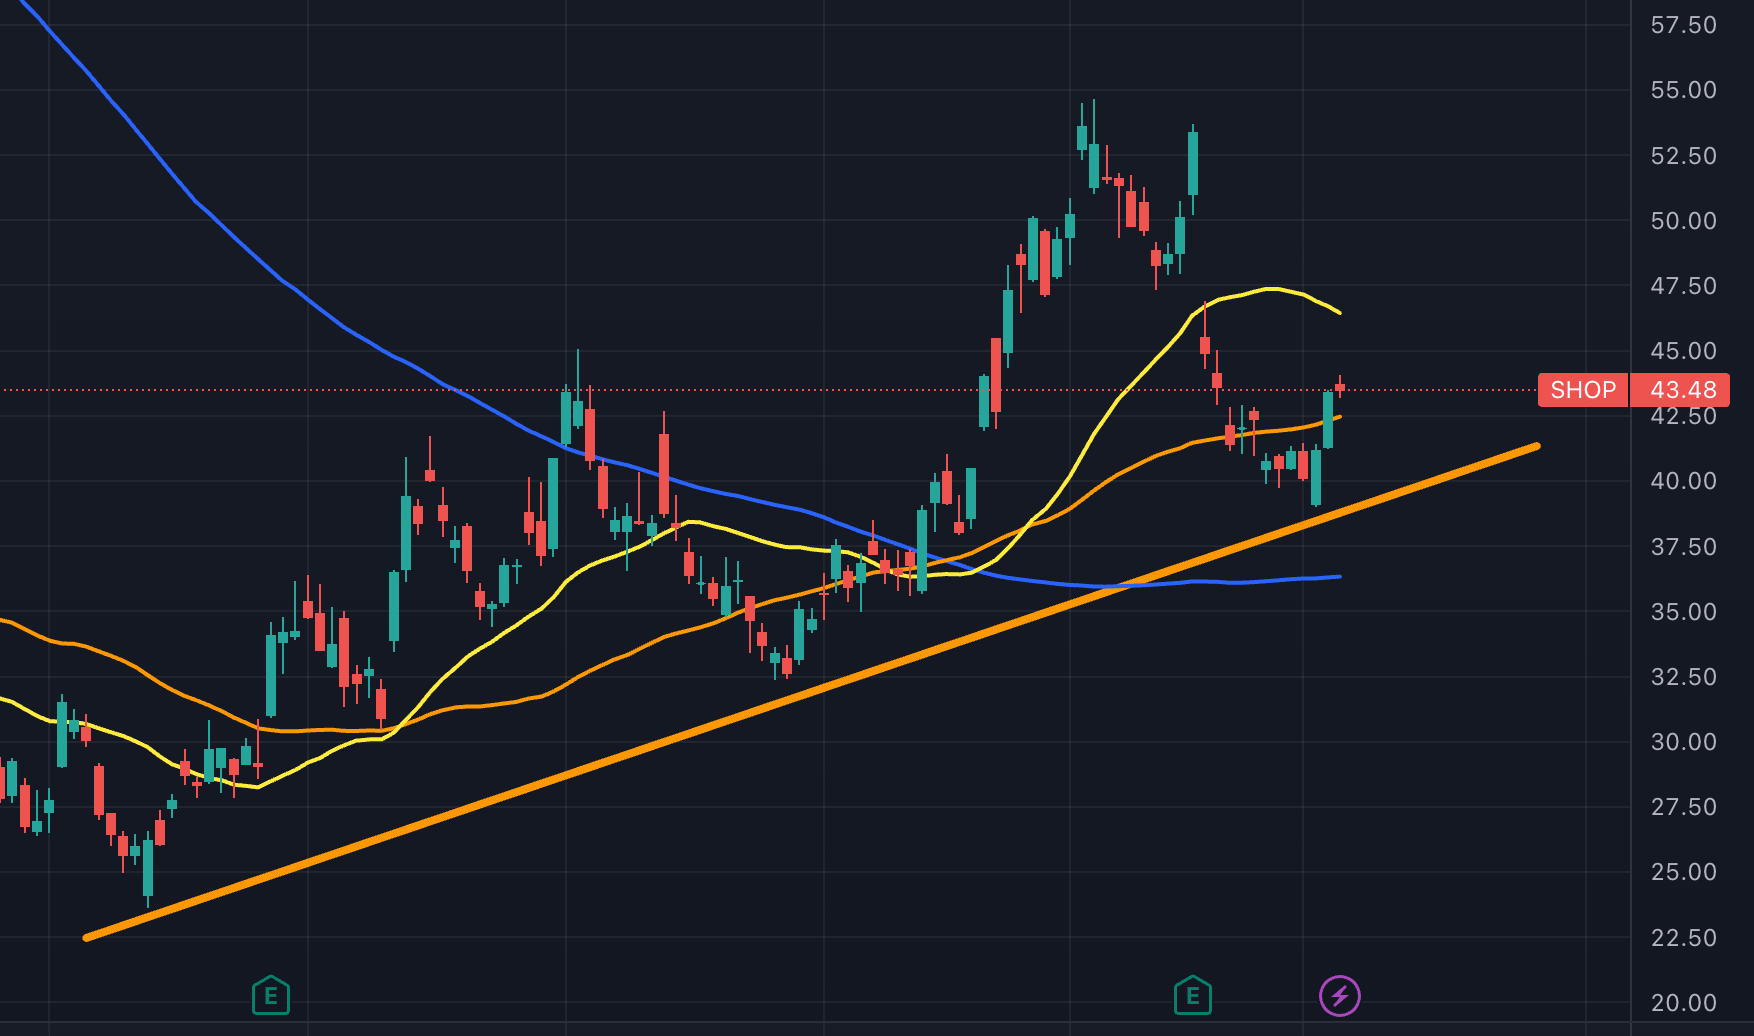1754x1036 pixels.
Task: Click the lowest green candle near 24
Action: click(148, 867)
